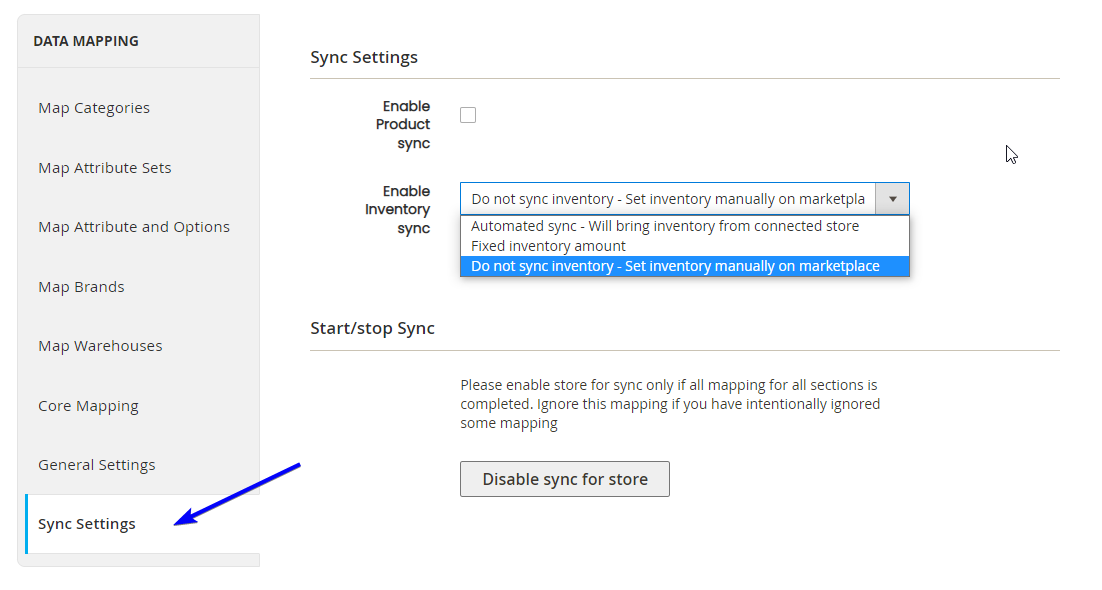1102x590 pixels.
Task: Click the DATA MAPPING panel header
Action: coord(138,41)
